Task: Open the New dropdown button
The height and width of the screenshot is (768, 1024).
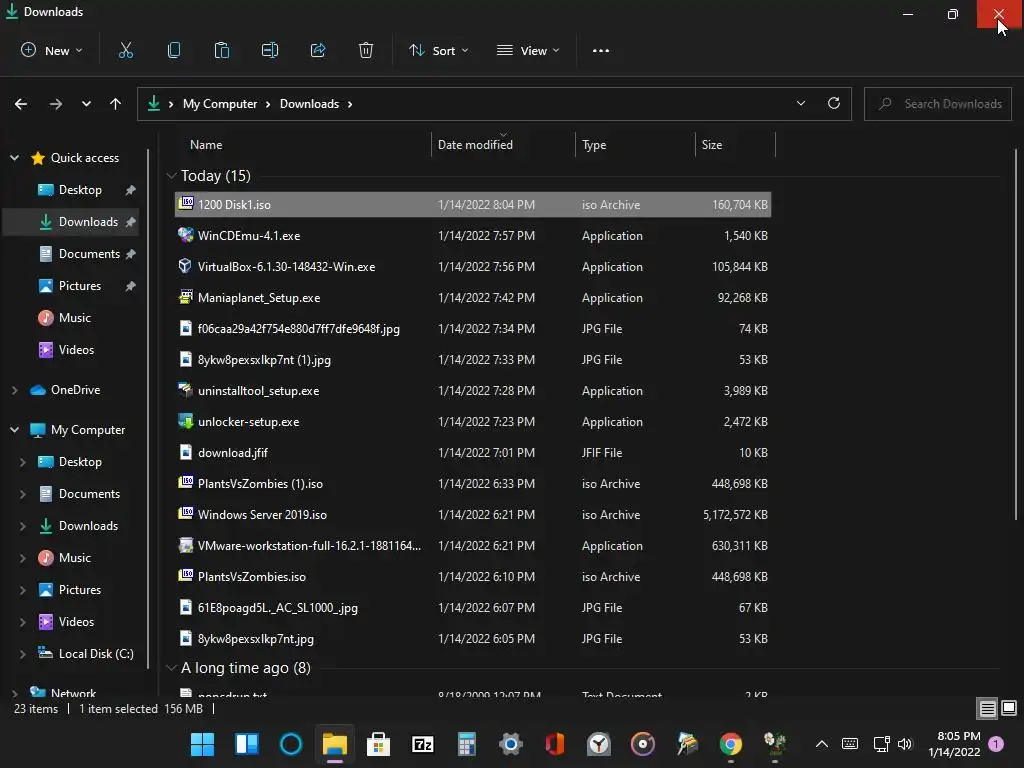Action: 52,50
